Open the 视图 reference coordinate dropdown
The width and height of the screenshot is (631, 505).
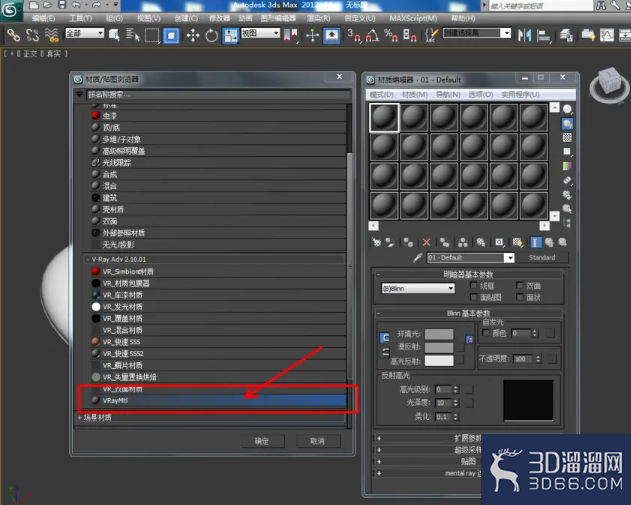[260, 33]
